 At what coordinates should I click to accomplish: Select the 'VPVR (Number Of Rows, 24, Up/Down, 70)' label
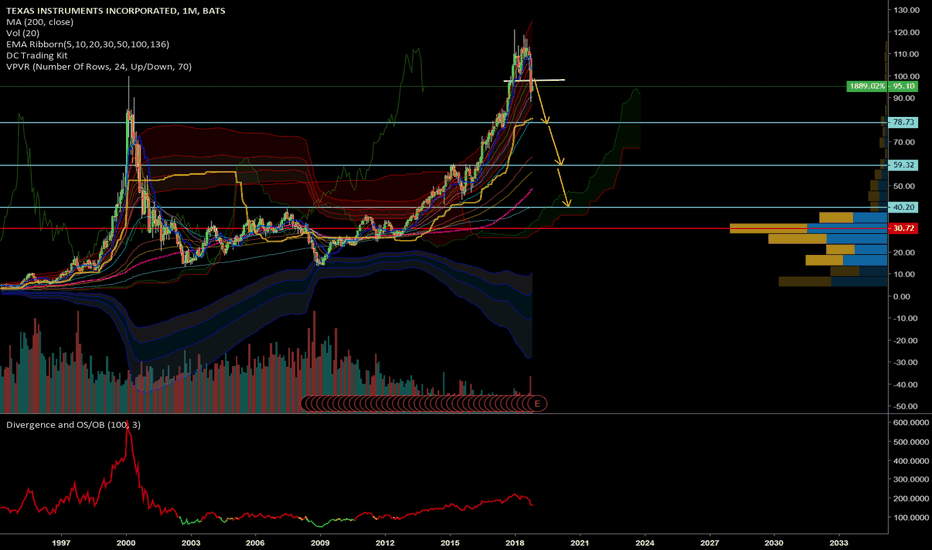coord(99,67)
